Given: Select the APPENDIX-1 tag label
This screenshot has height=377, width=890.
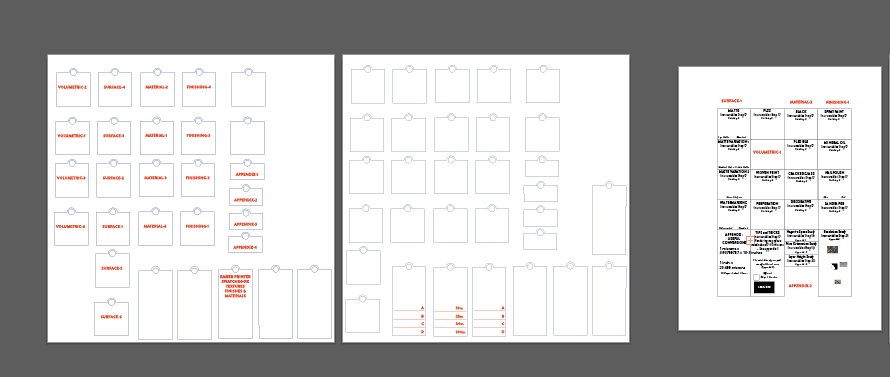Looking at the screenshot, I should pyautogui.click(x=246, y=175).
